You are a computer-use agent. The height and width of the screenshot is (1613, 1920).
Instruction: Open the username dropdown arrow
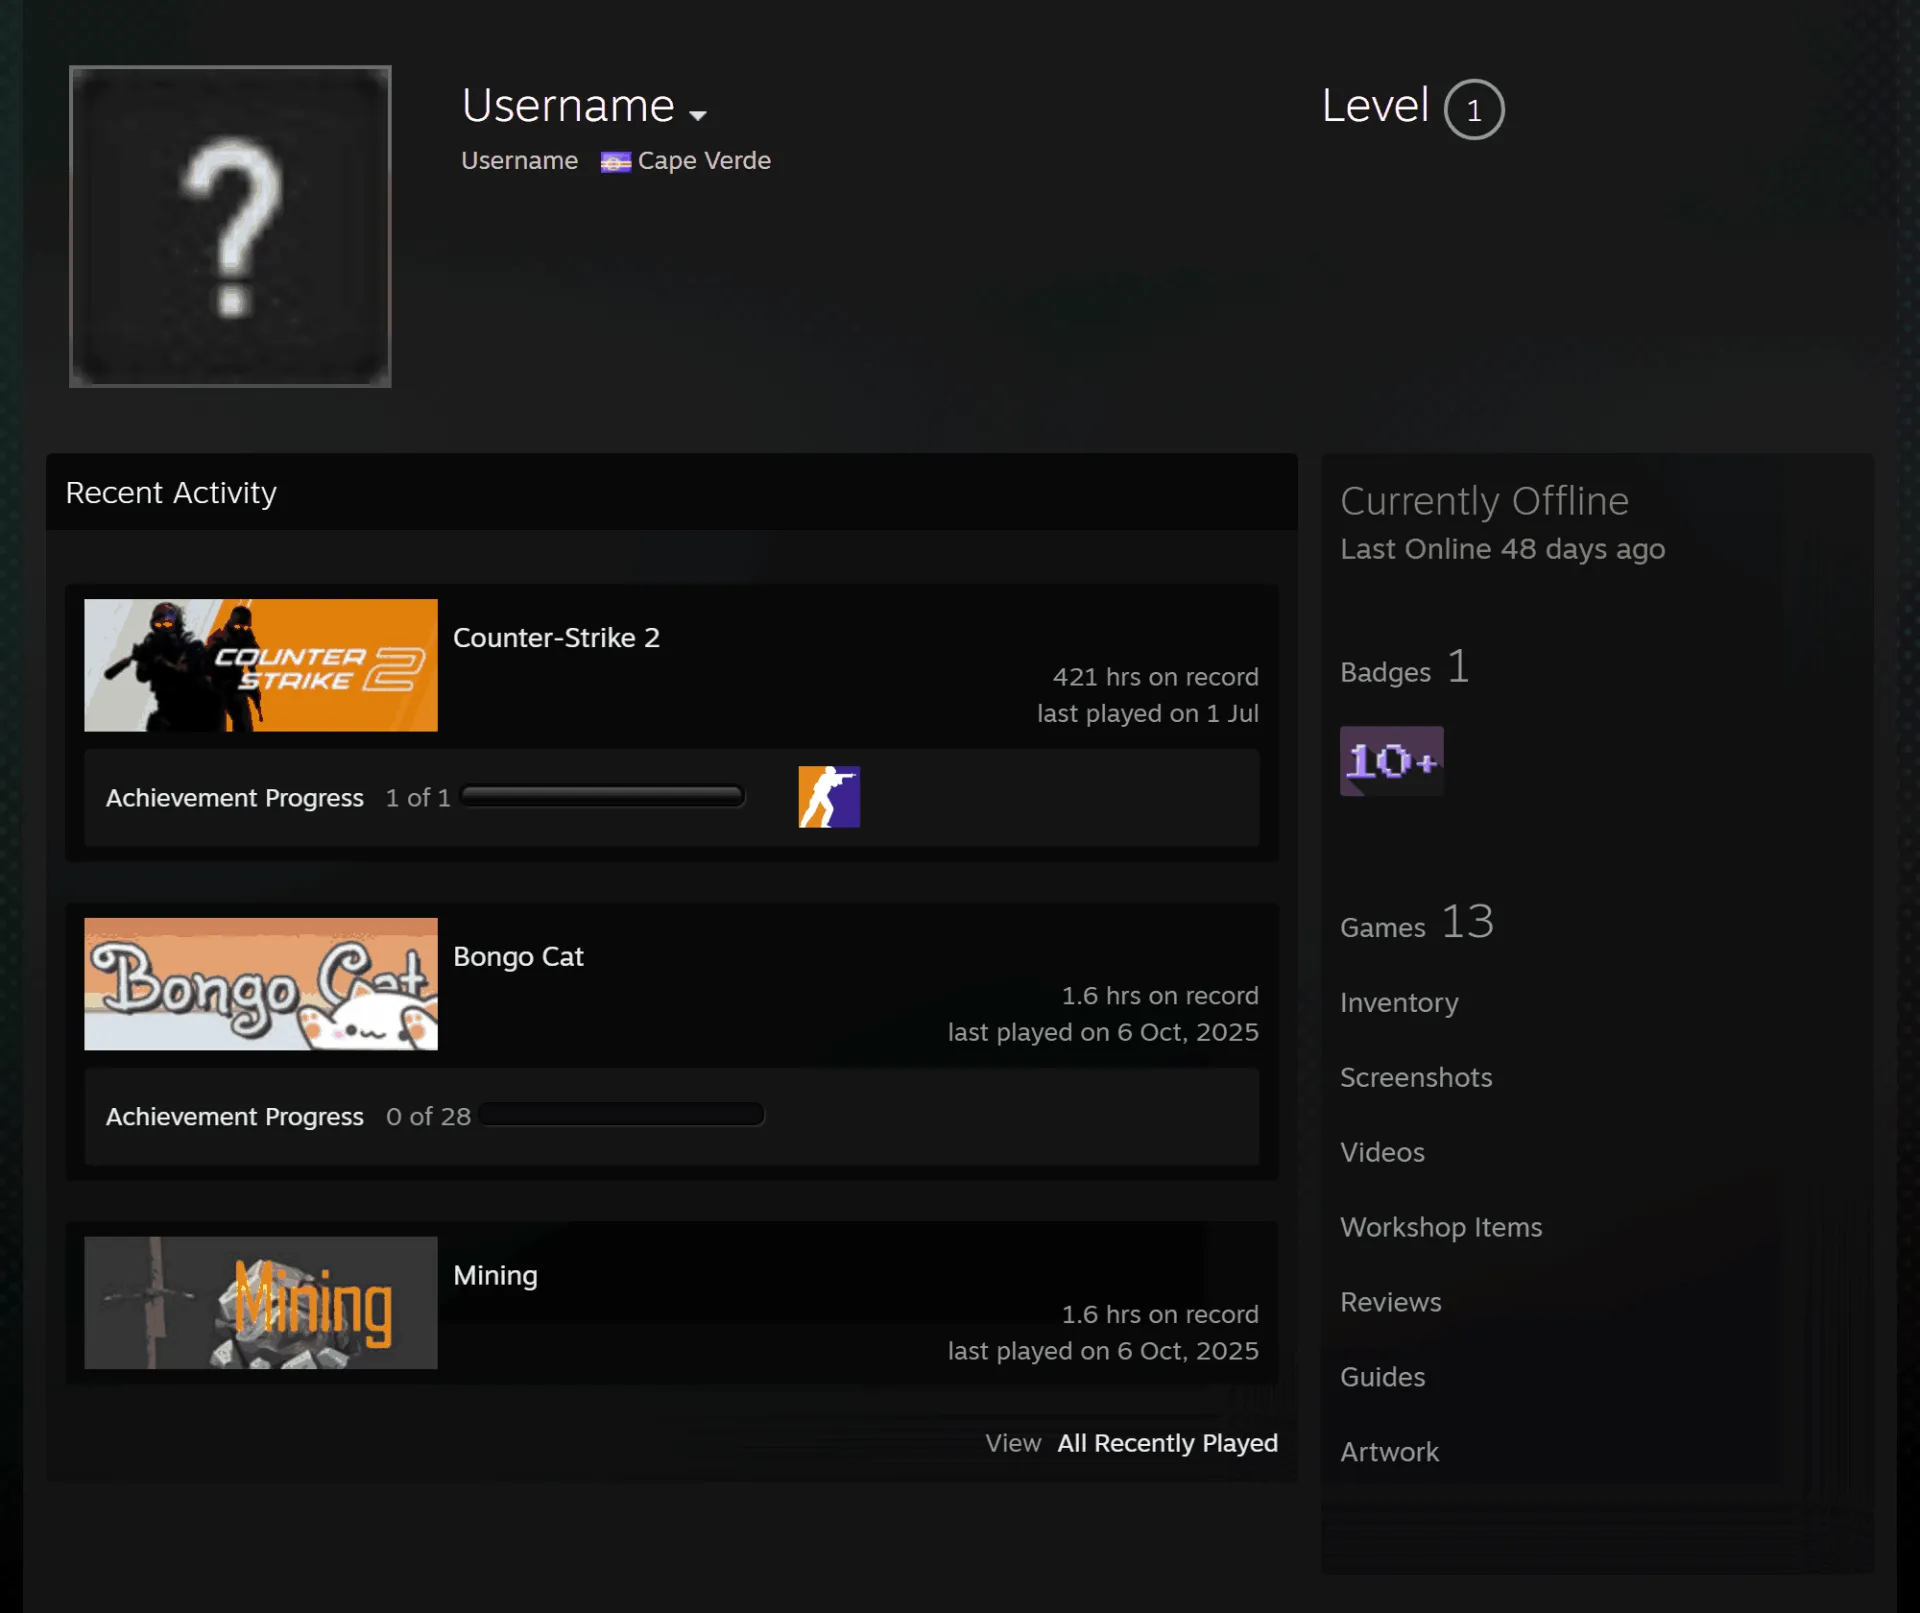point(698,115)
